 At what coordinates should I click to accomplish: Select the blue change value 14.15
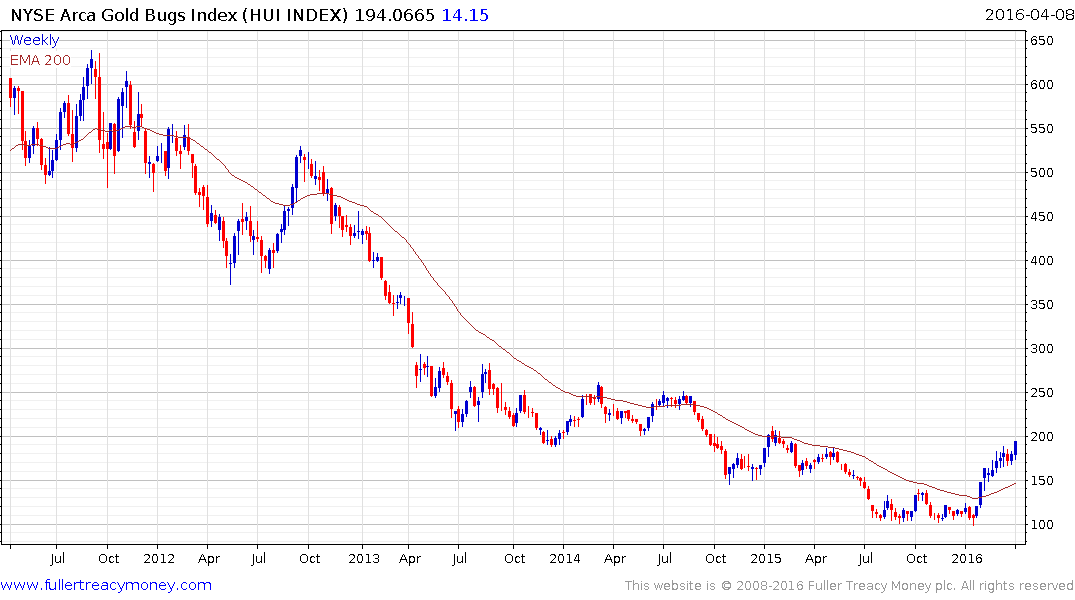pos(465,15)
